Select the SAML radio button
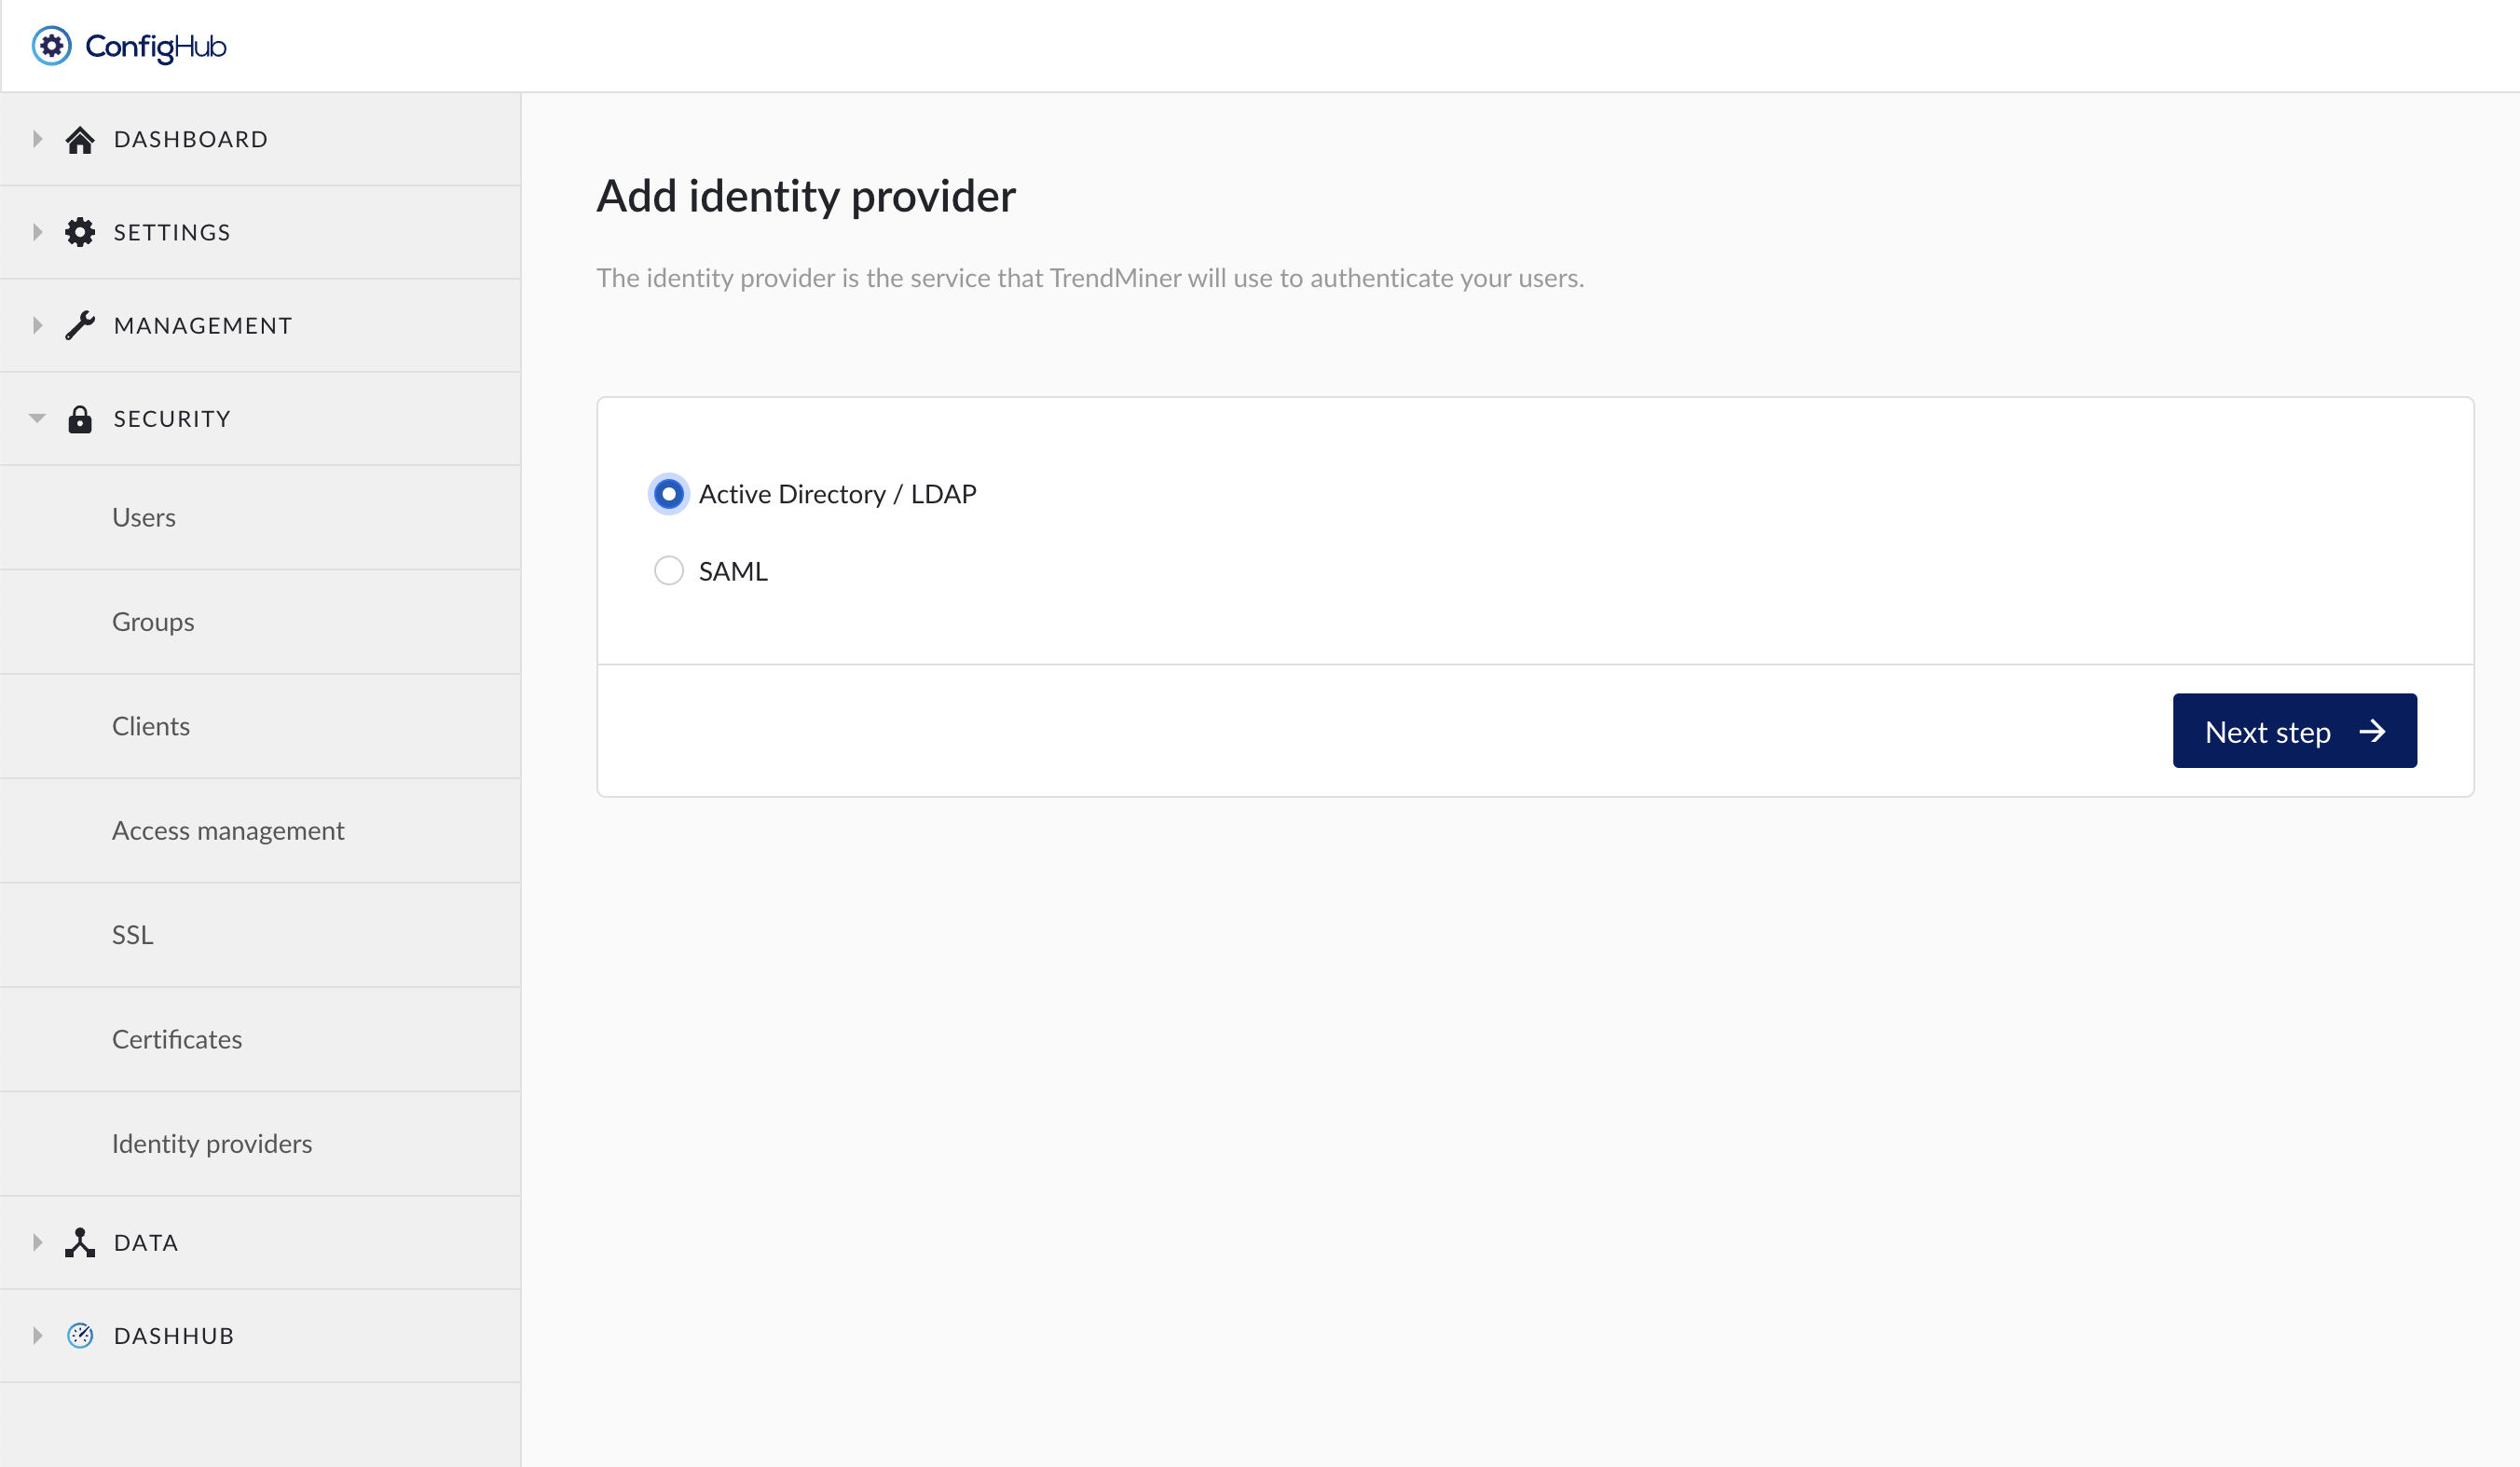Screen dimensions: 2520x1467 [668, 570]
